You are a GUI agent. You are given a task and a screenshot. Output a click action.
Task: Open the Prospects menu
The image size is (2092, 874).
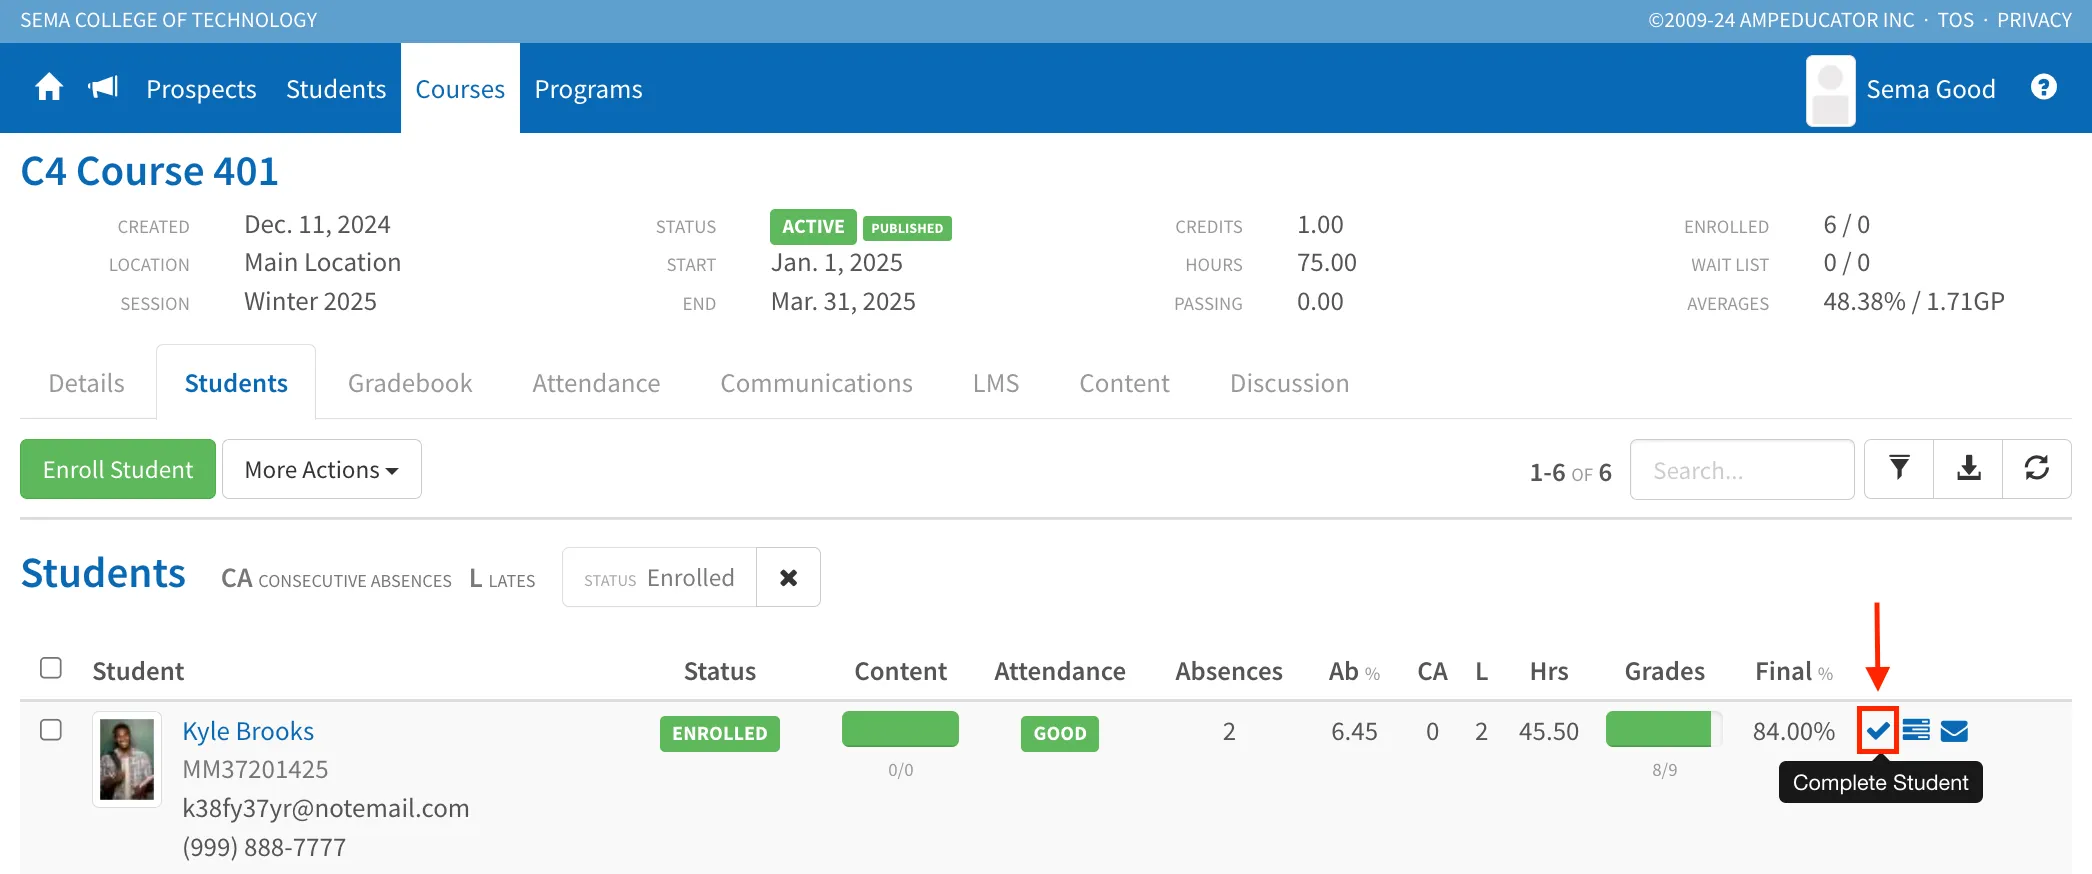click(201, 89)
